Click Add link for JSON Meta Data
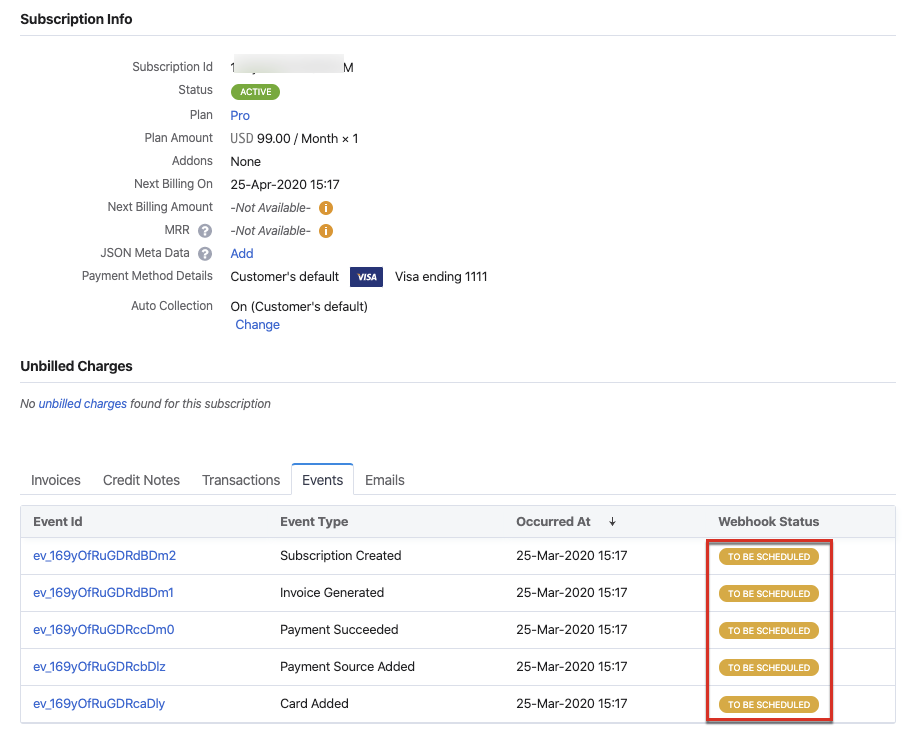906x732 pixels. coord(242,254)
